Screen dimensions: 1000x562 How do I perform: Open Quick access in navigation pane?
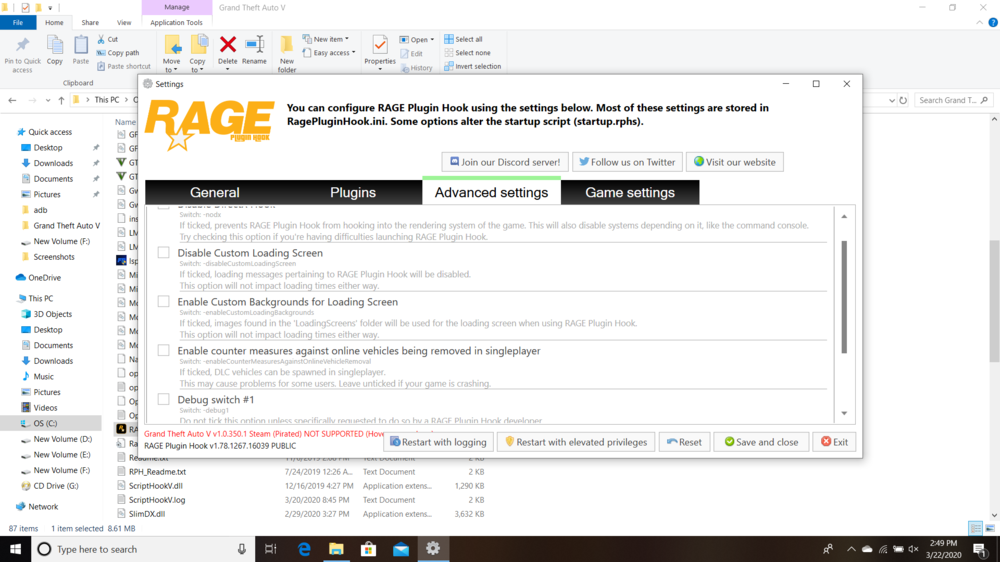(x=50, y=132)
